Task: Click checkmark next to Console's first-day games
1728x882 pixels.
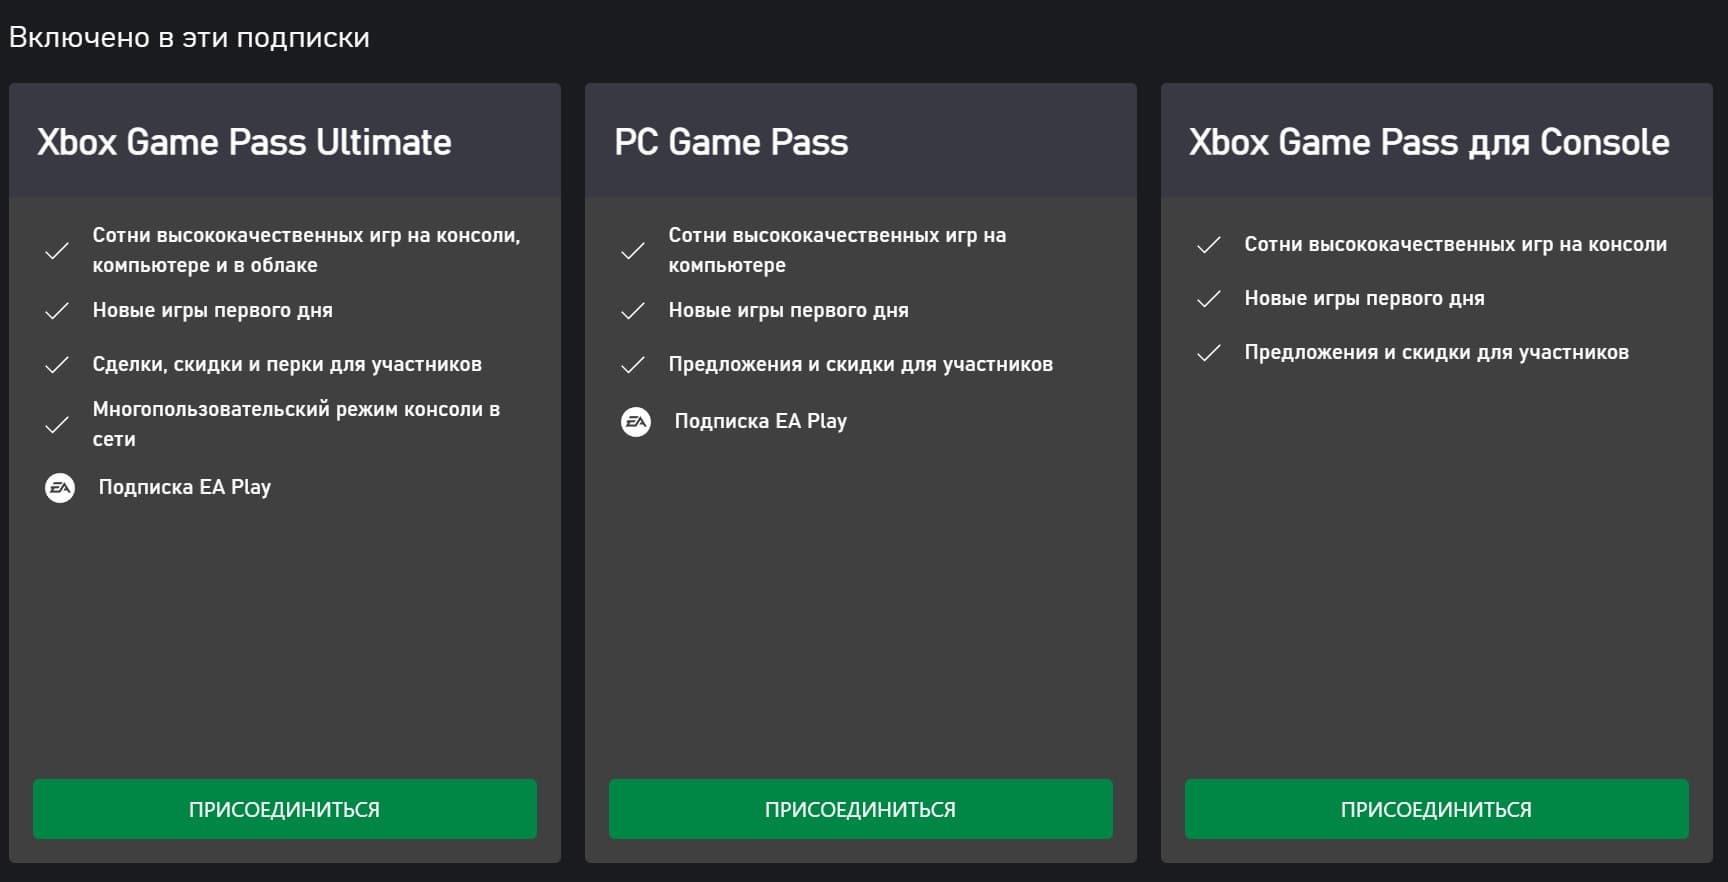Action: coord(1209,299)
